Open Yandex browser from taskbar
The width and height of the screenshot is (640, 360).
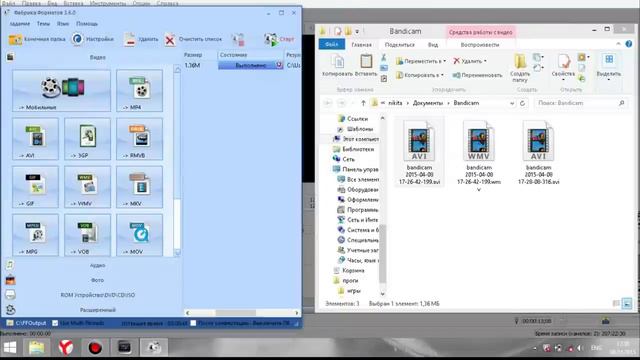65,347
